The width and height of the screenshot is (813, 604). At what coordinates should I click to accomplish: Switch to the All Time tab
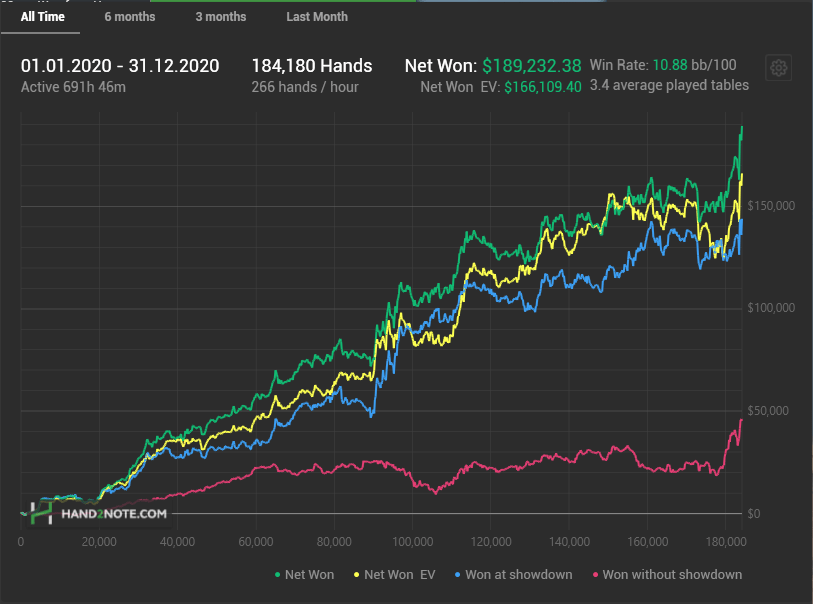point(43,17)
